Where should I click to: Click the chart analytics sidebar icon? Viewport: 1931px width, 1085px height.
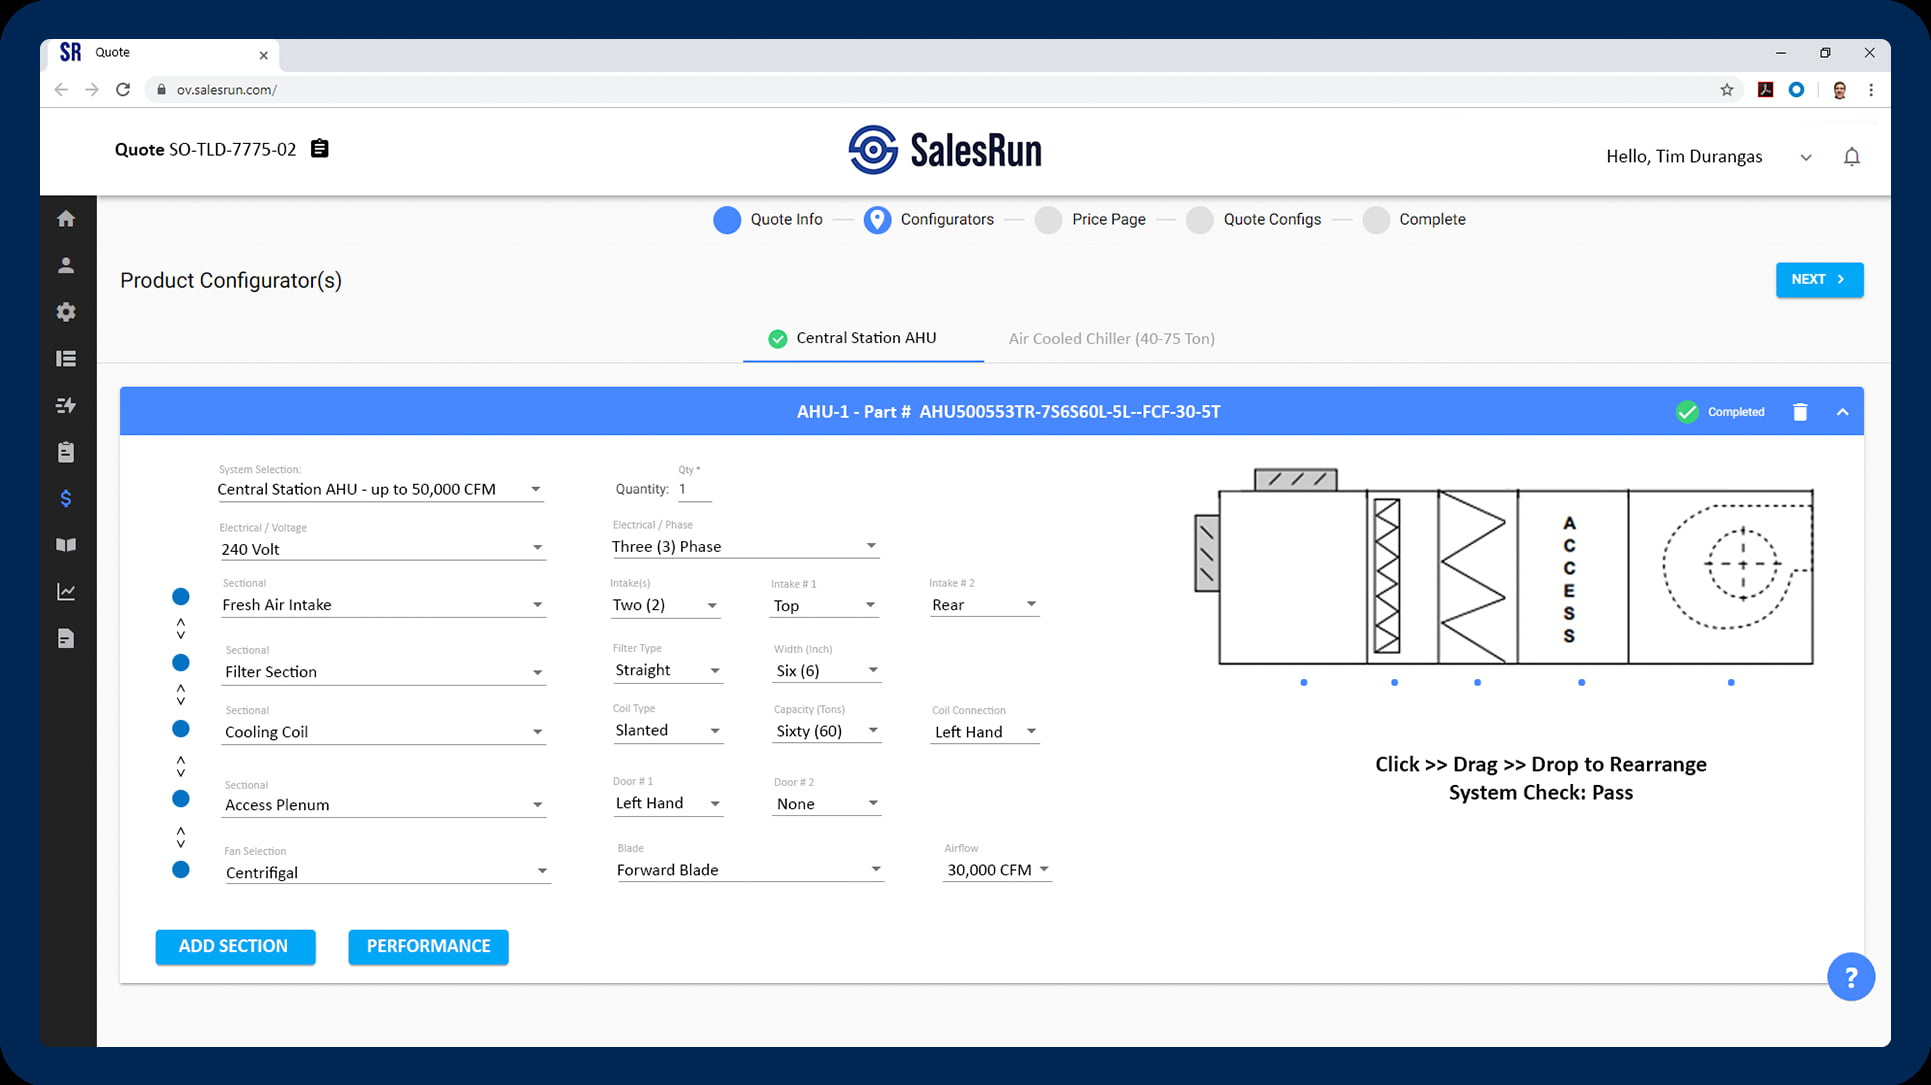[x=66, y=592]
